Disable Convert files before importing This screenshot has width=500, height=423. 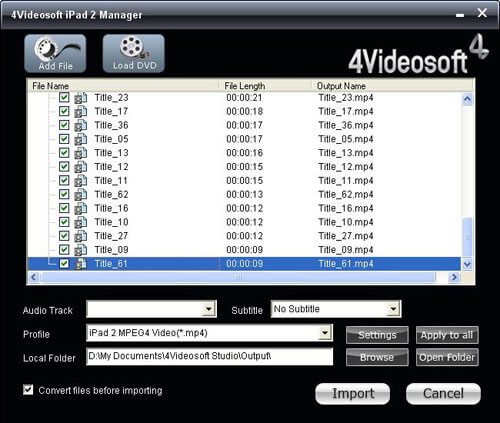pos(28,390)
